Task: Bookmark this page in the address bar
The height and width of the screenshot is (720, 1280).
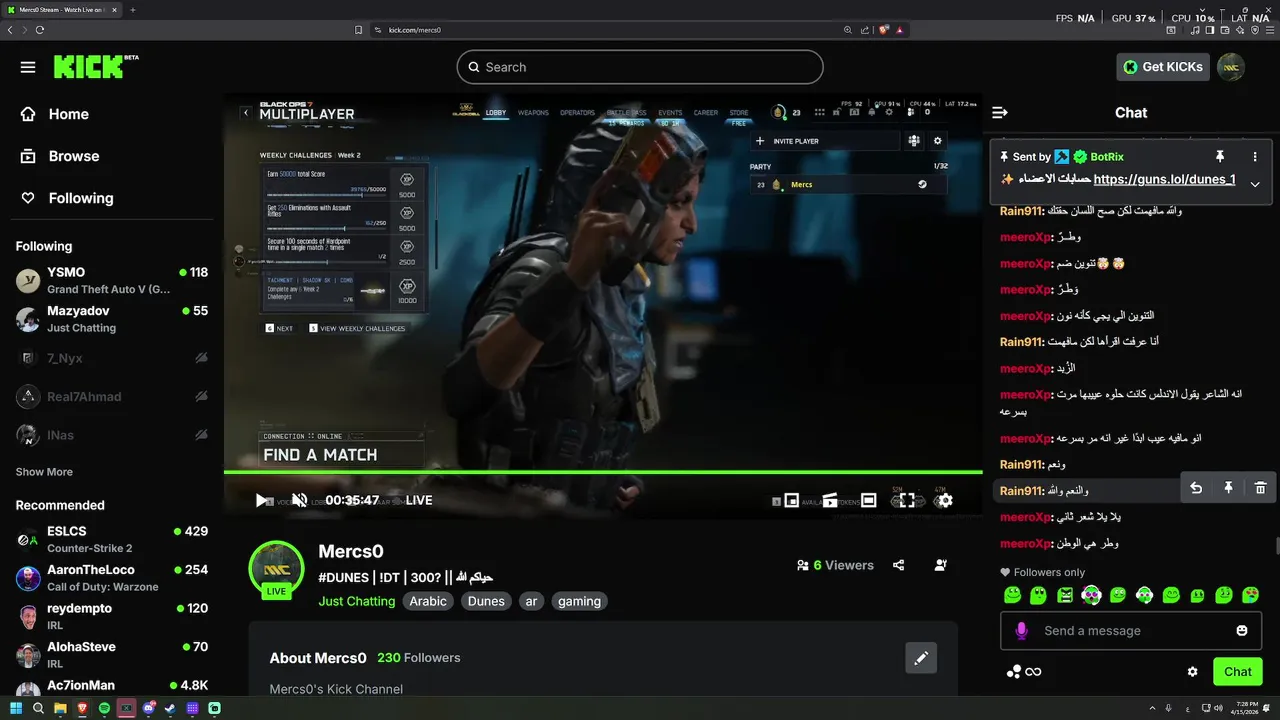Action: pyautogui.click(x=358, y=30)
